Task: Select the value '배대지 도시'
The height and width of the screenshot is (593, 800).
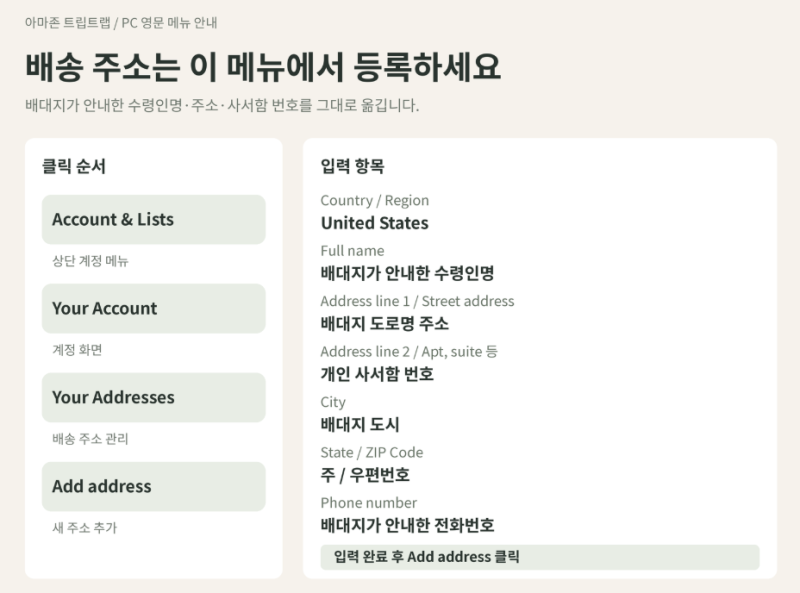Action: coord(360,425)
